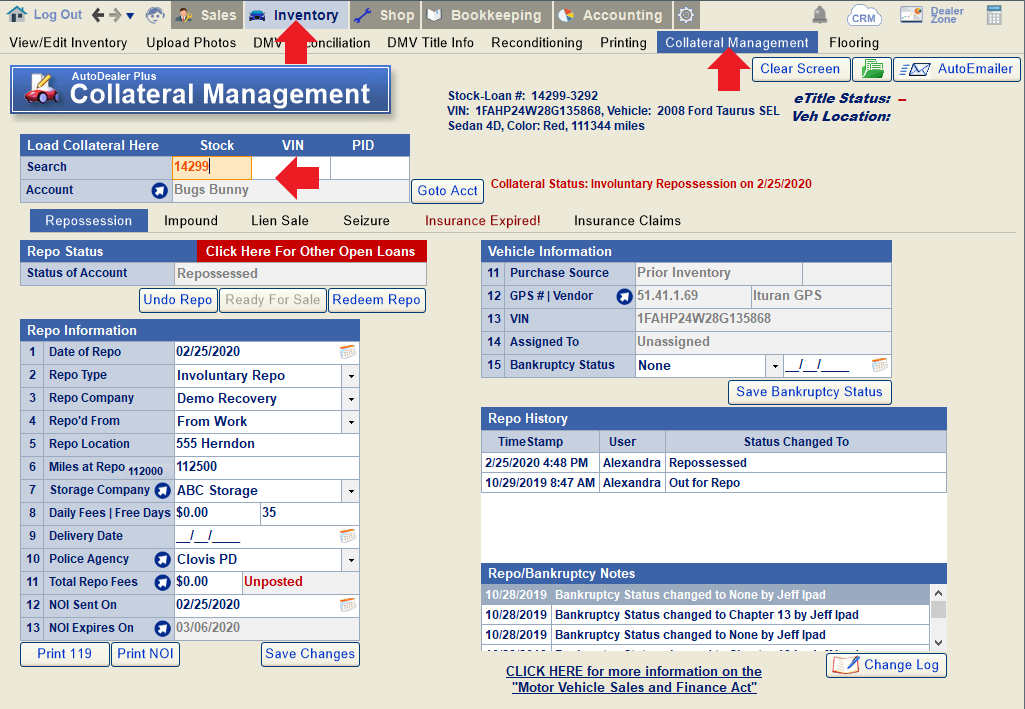Click the blue arrow icon for Total Repo Fees
The image size is (1025, 709).
[162, 582]
